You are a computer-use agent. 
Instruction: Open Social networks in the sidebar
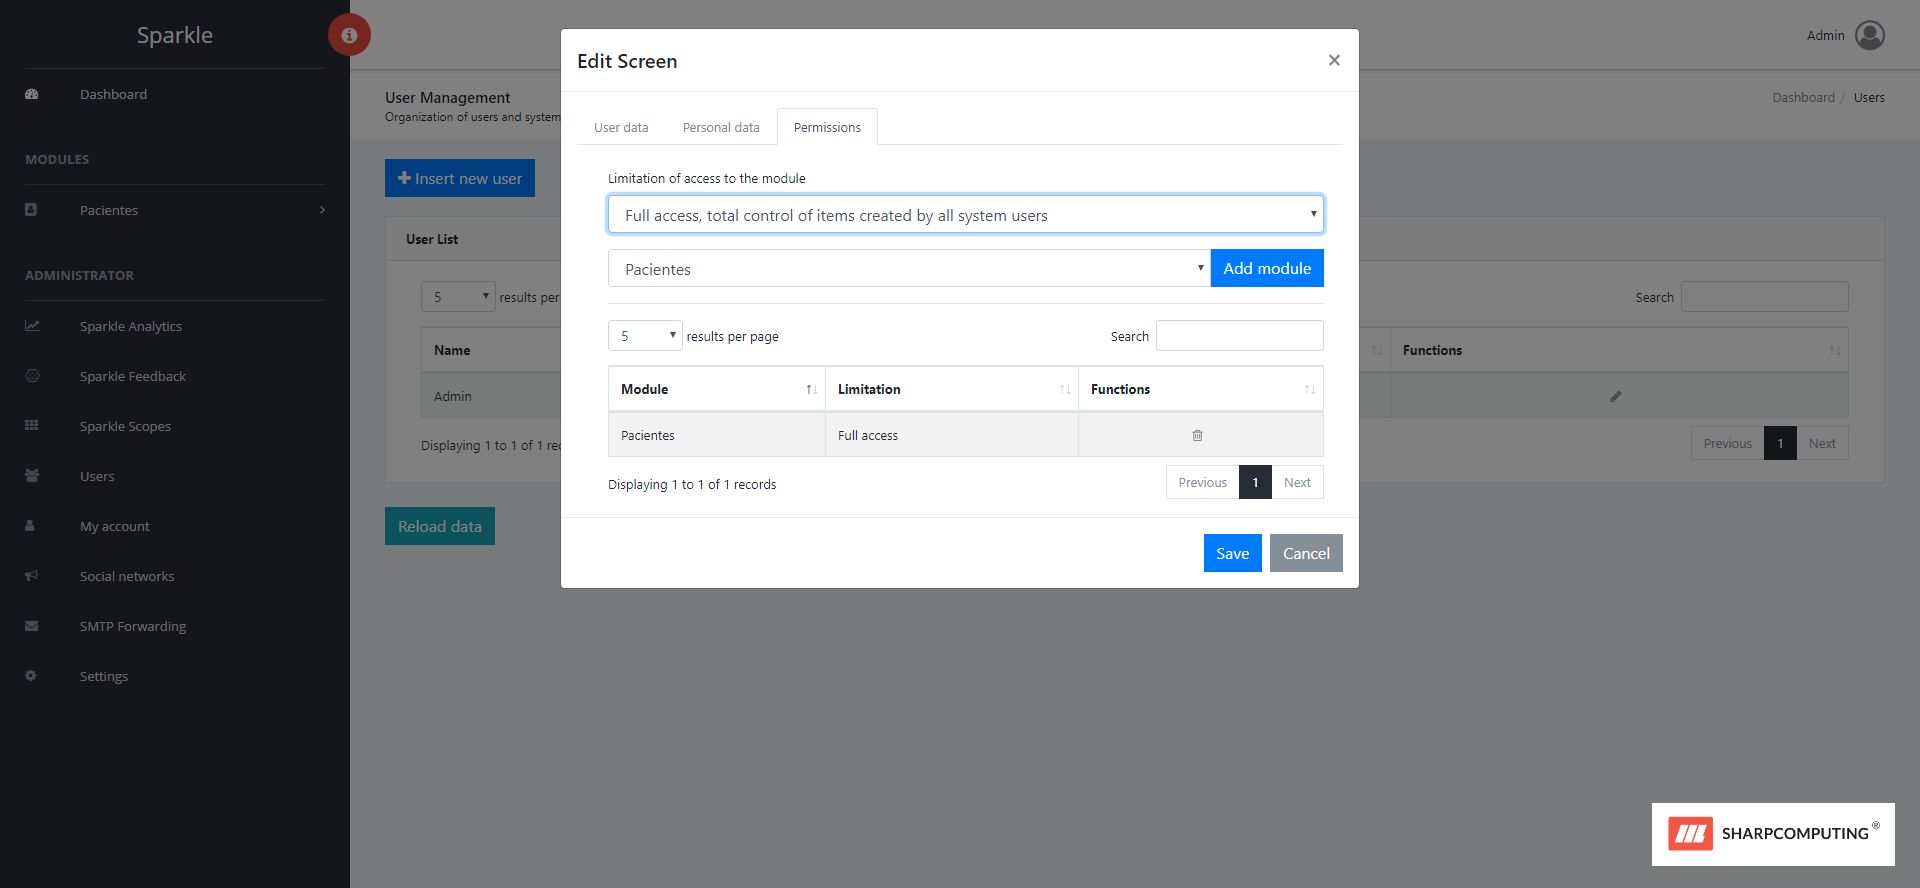pos(127,576)
